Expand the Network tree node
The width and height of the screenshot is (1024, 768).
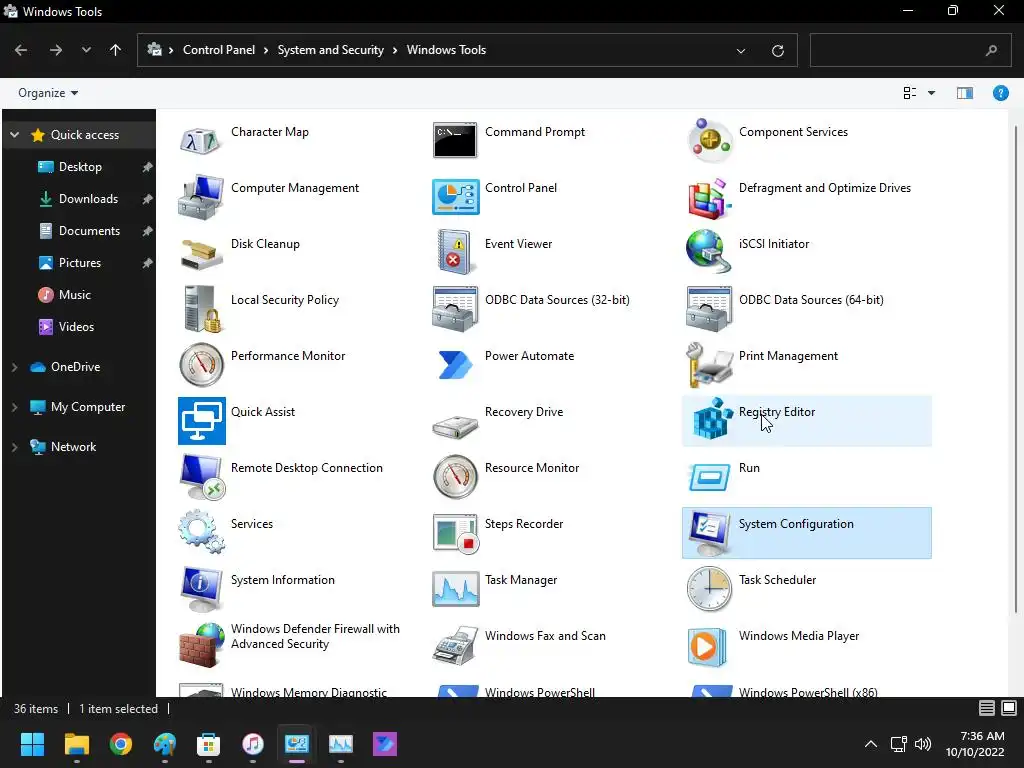(x=14, y=447)
